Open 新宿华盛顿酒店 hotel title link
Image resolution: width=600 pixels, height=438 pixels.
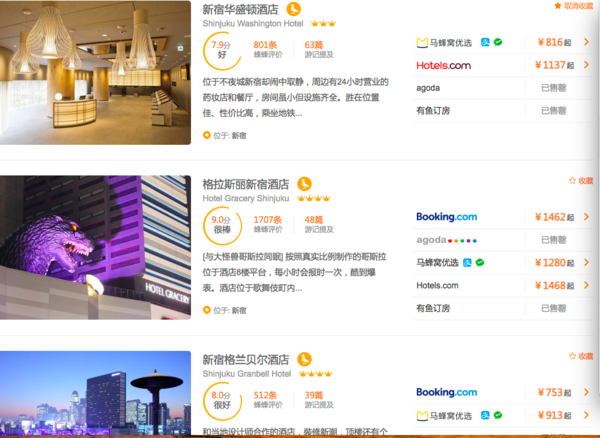click(240, 9)
